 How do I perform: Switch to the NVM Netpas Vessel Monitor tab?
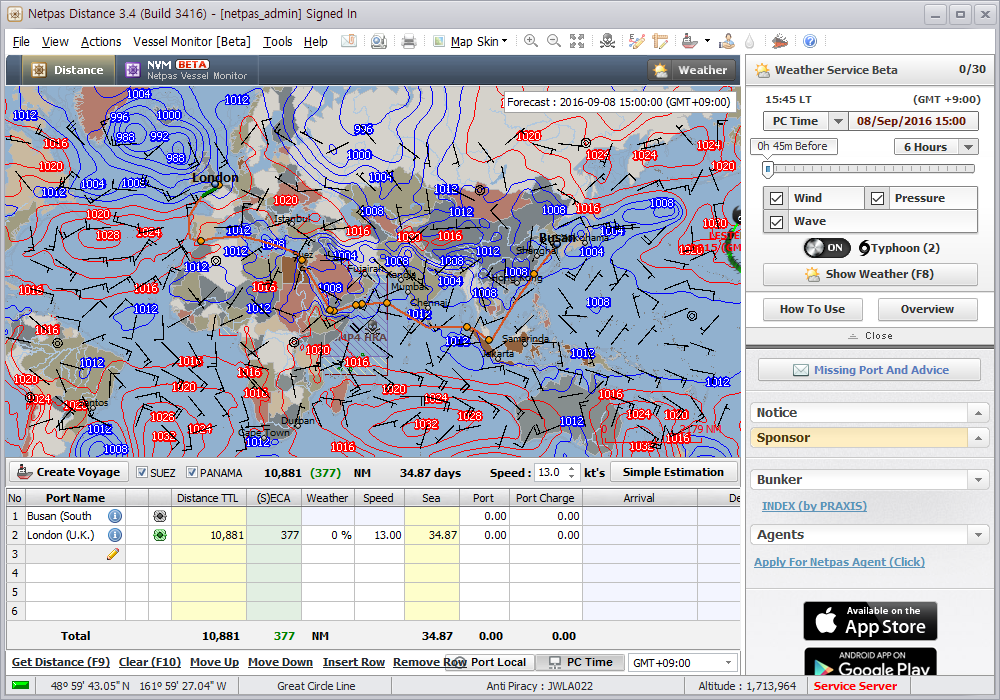[187, 70]
